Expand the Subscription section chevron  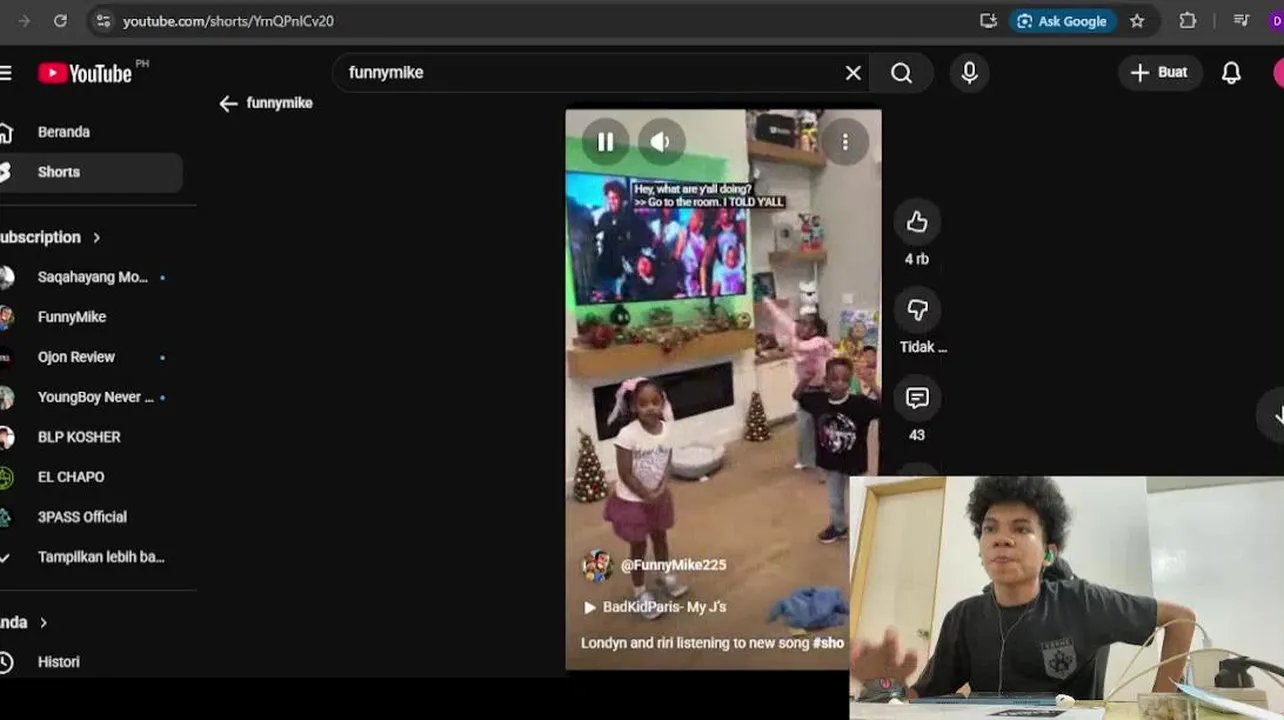(97, 238)
